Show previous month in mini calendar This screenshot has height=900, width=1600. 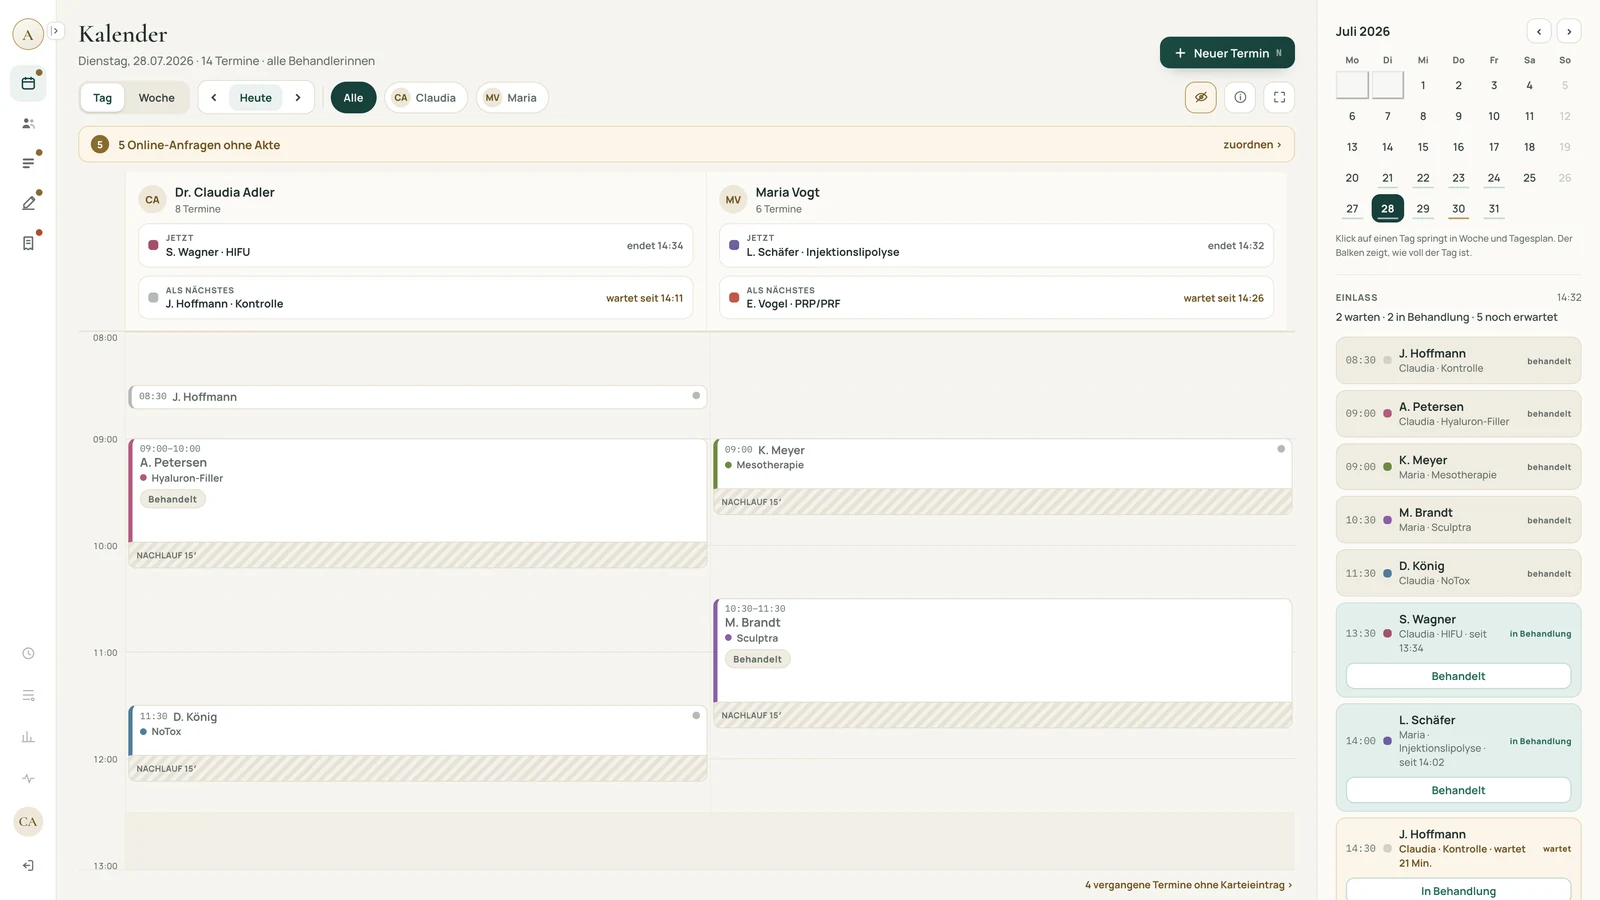tap(1539, 31)
